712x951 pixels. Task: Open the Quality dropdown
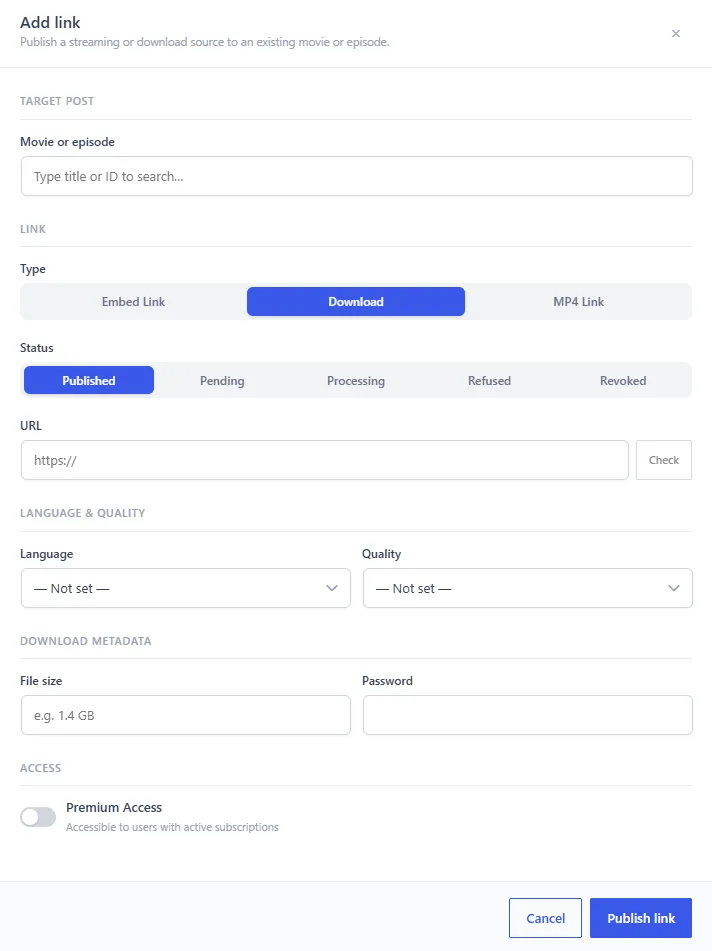528,588
